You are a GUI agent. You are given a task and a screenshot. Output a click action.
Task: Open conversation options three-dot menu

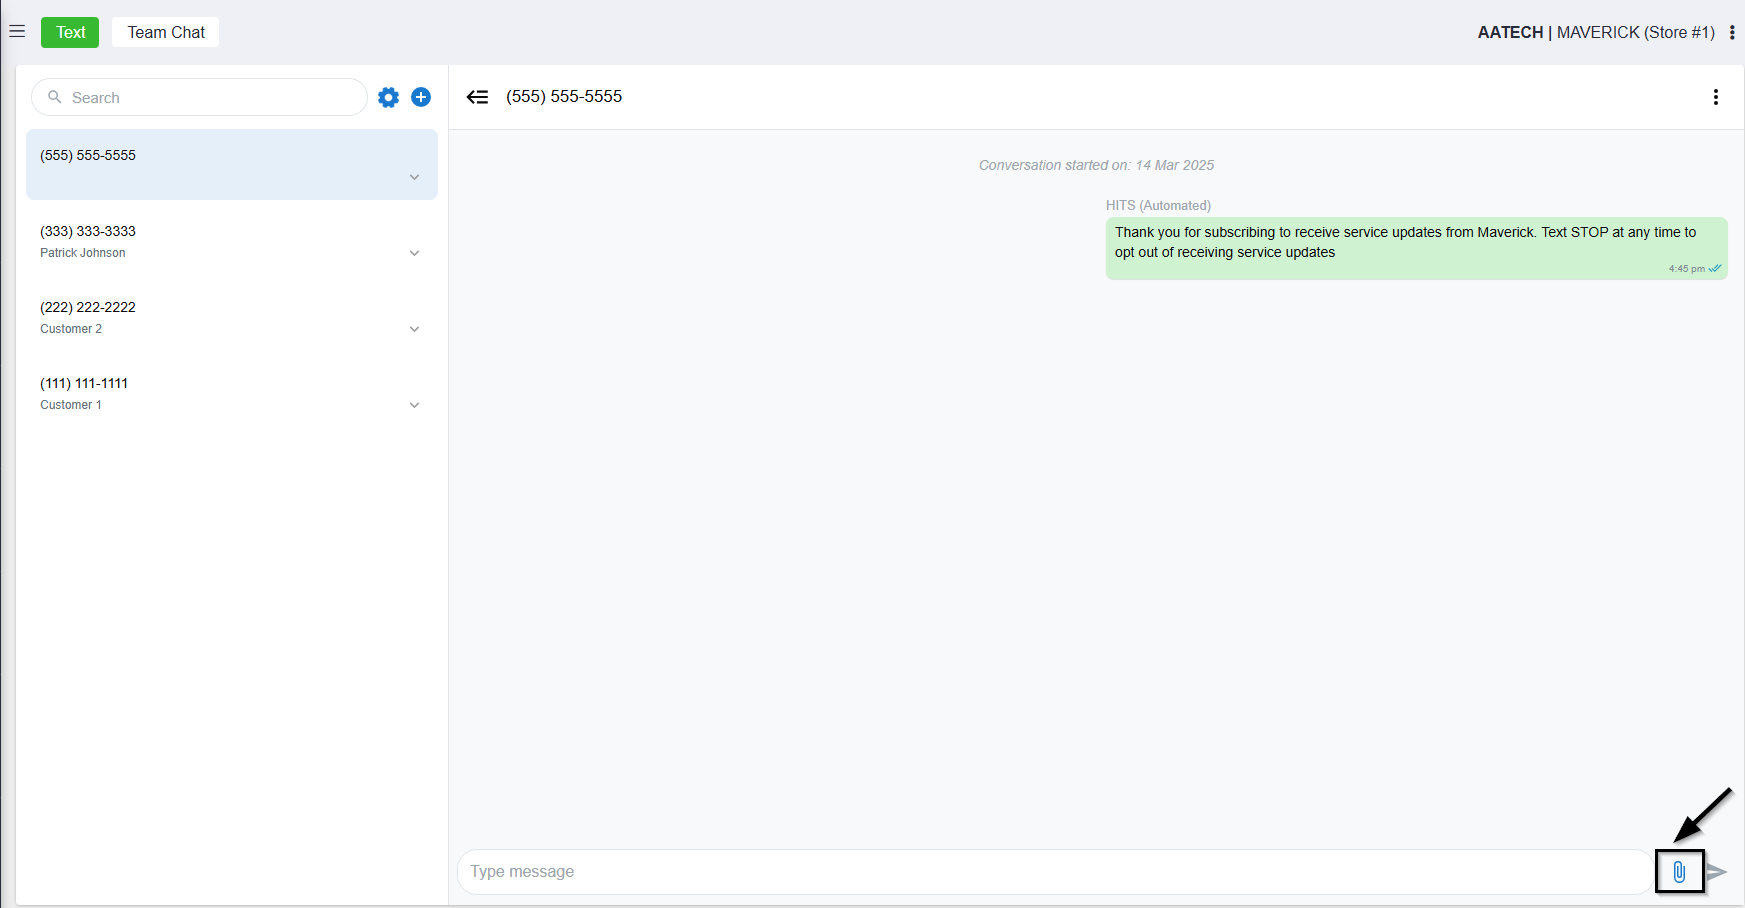coord(1715,97)
